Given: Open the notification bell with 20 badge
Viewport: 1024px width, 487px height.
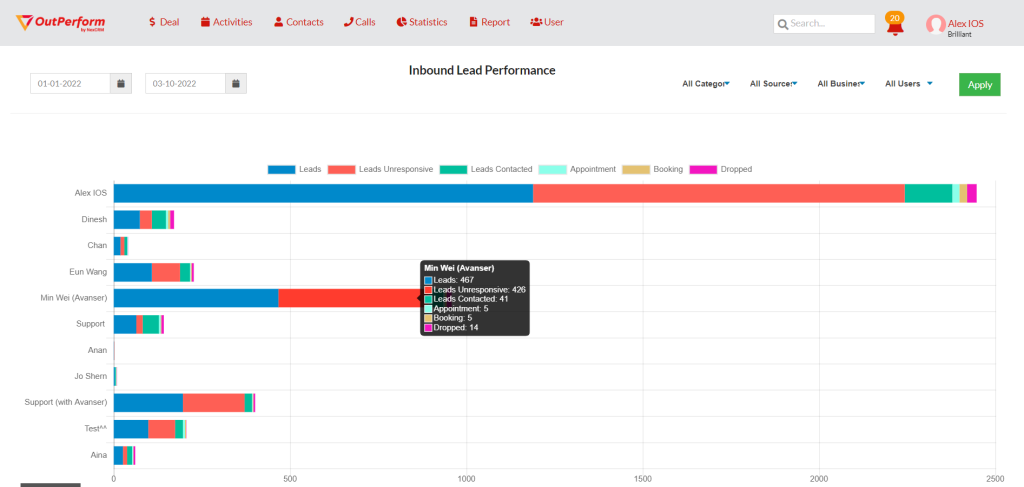Looking at the screenshot, I should click(895, 25).
